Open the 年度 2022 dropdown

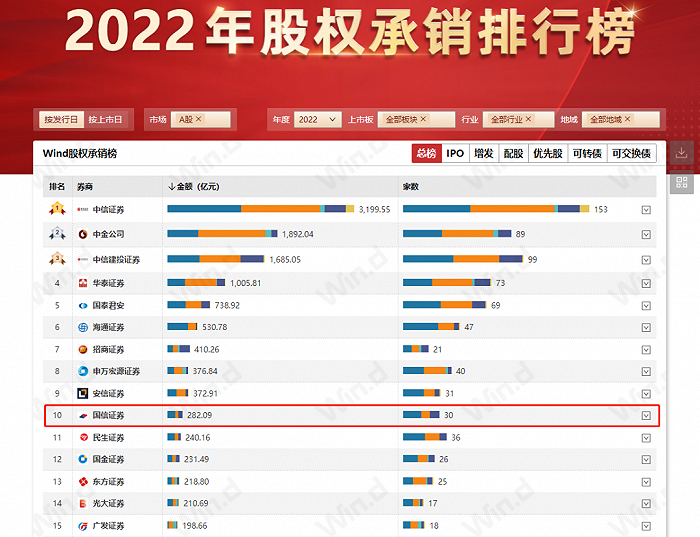[x=317, y=119]
